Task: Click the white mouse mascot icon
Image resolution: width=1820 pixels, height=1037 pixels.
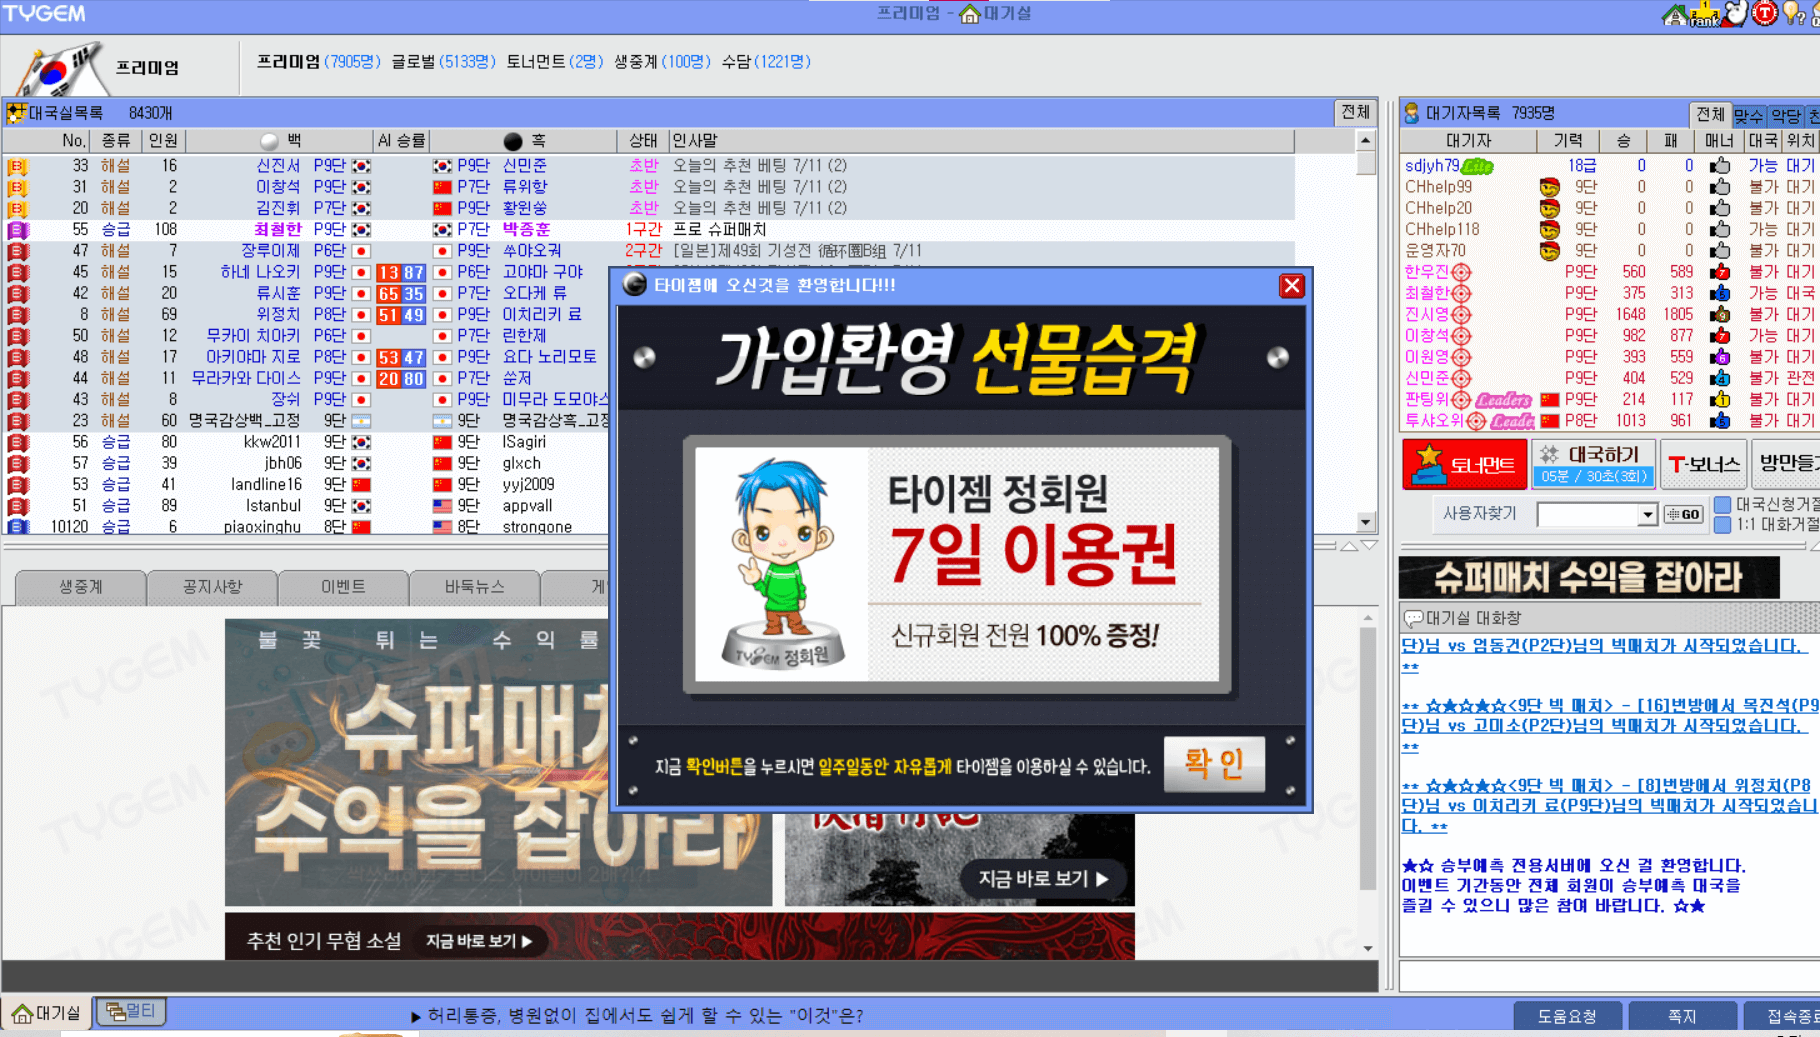Action: tap(1736, 13)
